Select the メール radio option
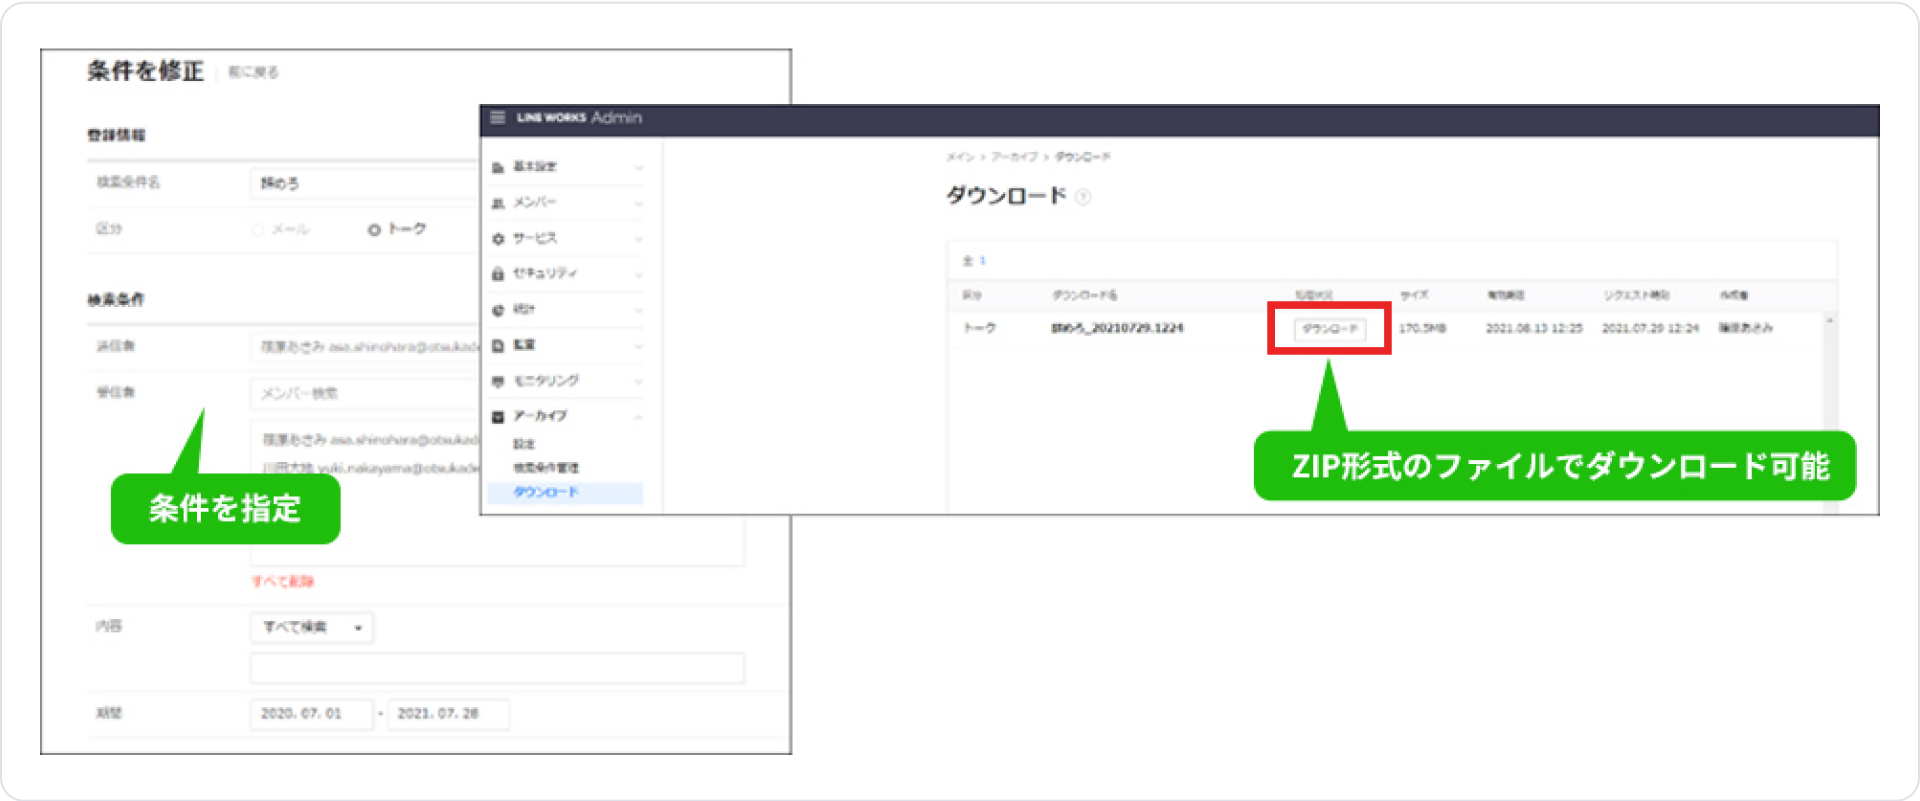The image size is (1920, 801). coord(258,230)
